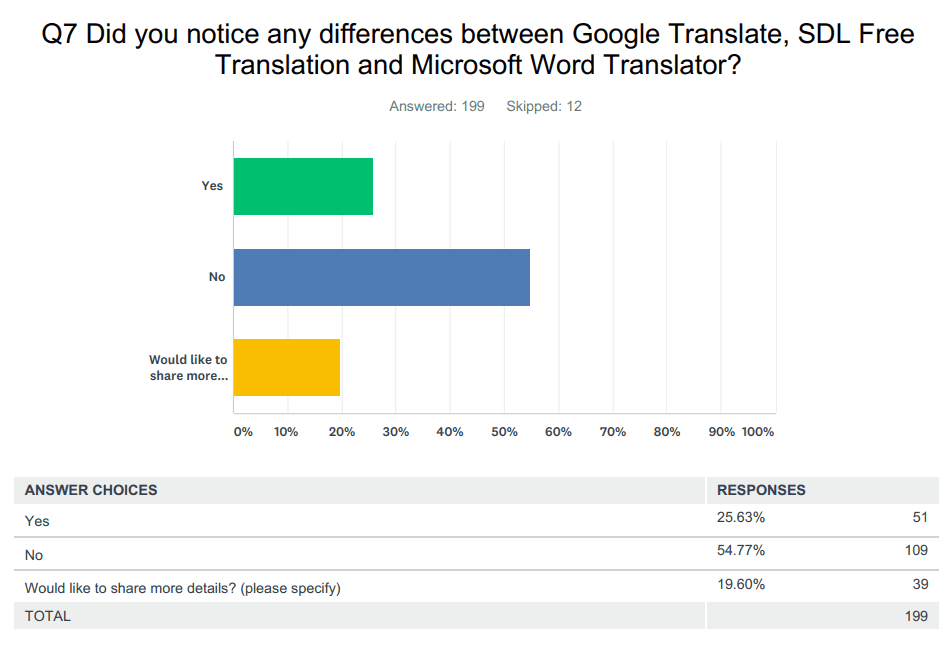
Task: Click the "Would like to share more..." chart label
Action: coord(189,368)
